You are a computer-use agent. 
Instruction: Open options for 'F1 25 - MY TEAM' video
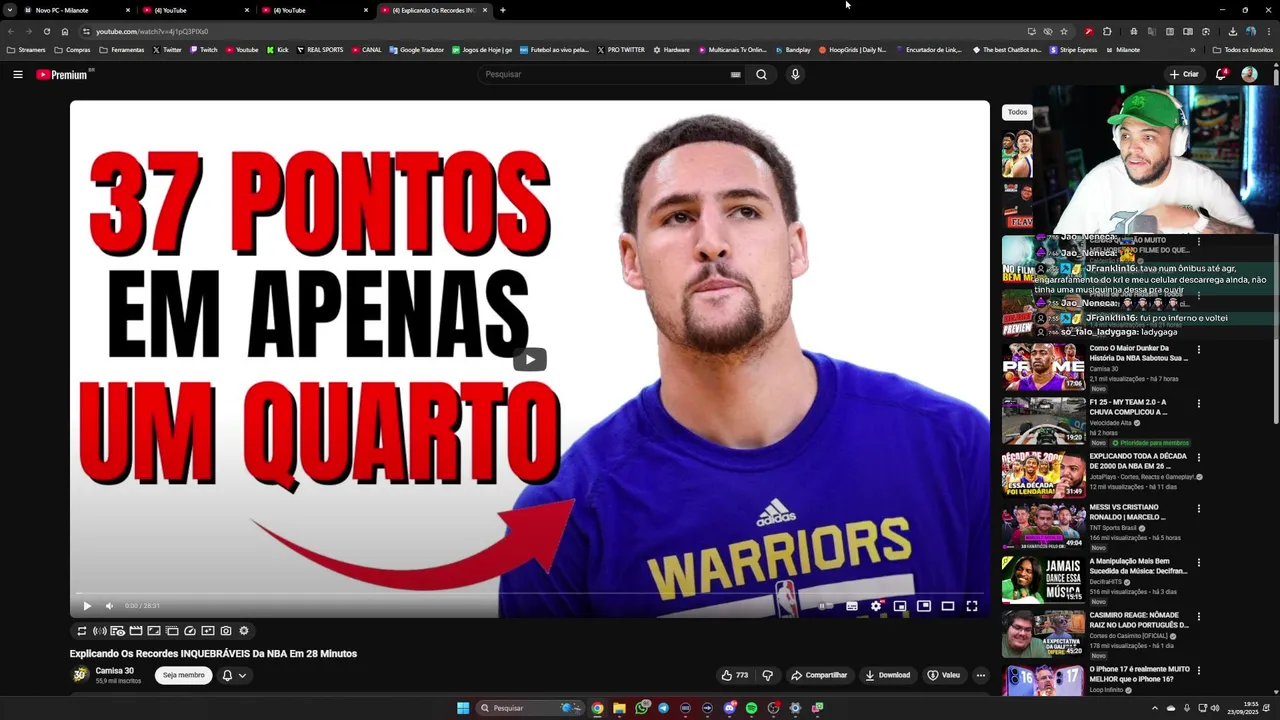(x=1199, y=403)
